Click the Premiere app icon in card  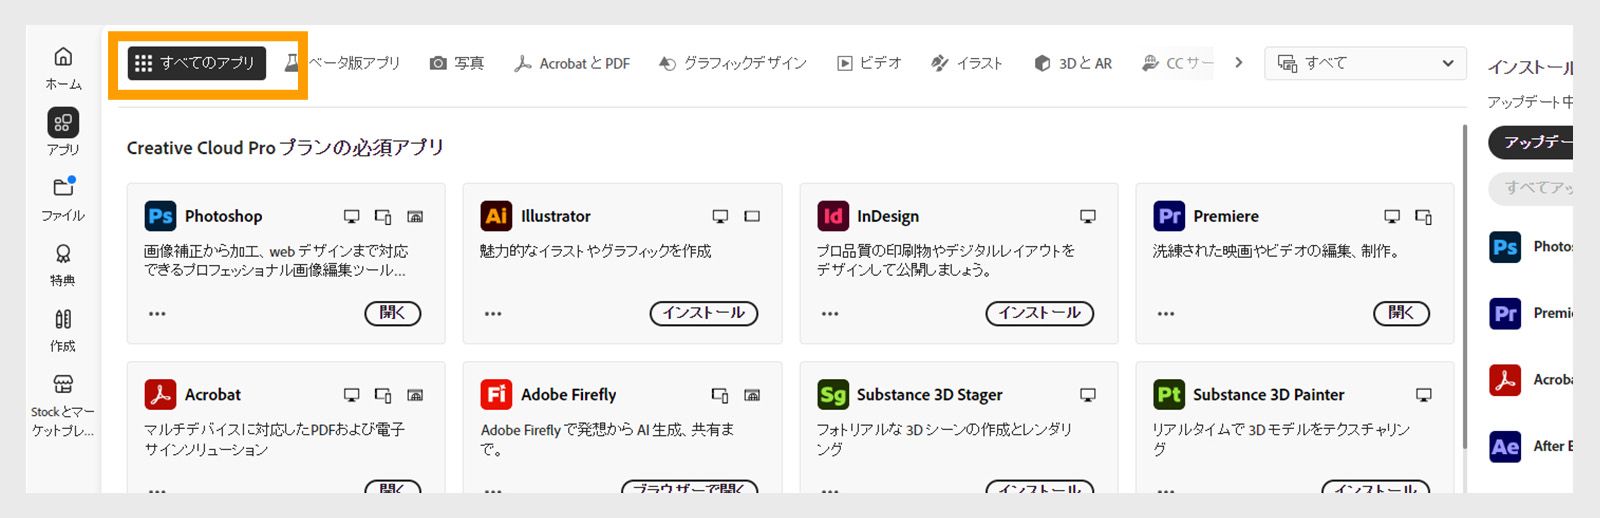point(1169,216)
